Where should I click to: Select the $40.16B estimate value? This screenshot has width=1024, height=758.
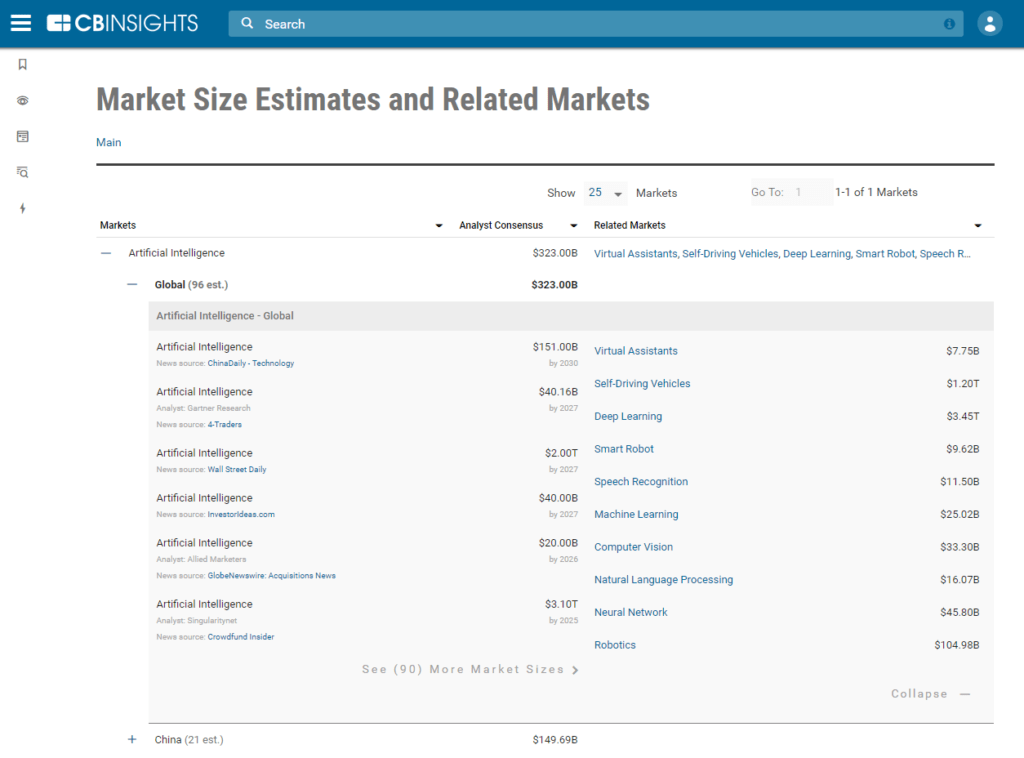[x=558, y=392]
